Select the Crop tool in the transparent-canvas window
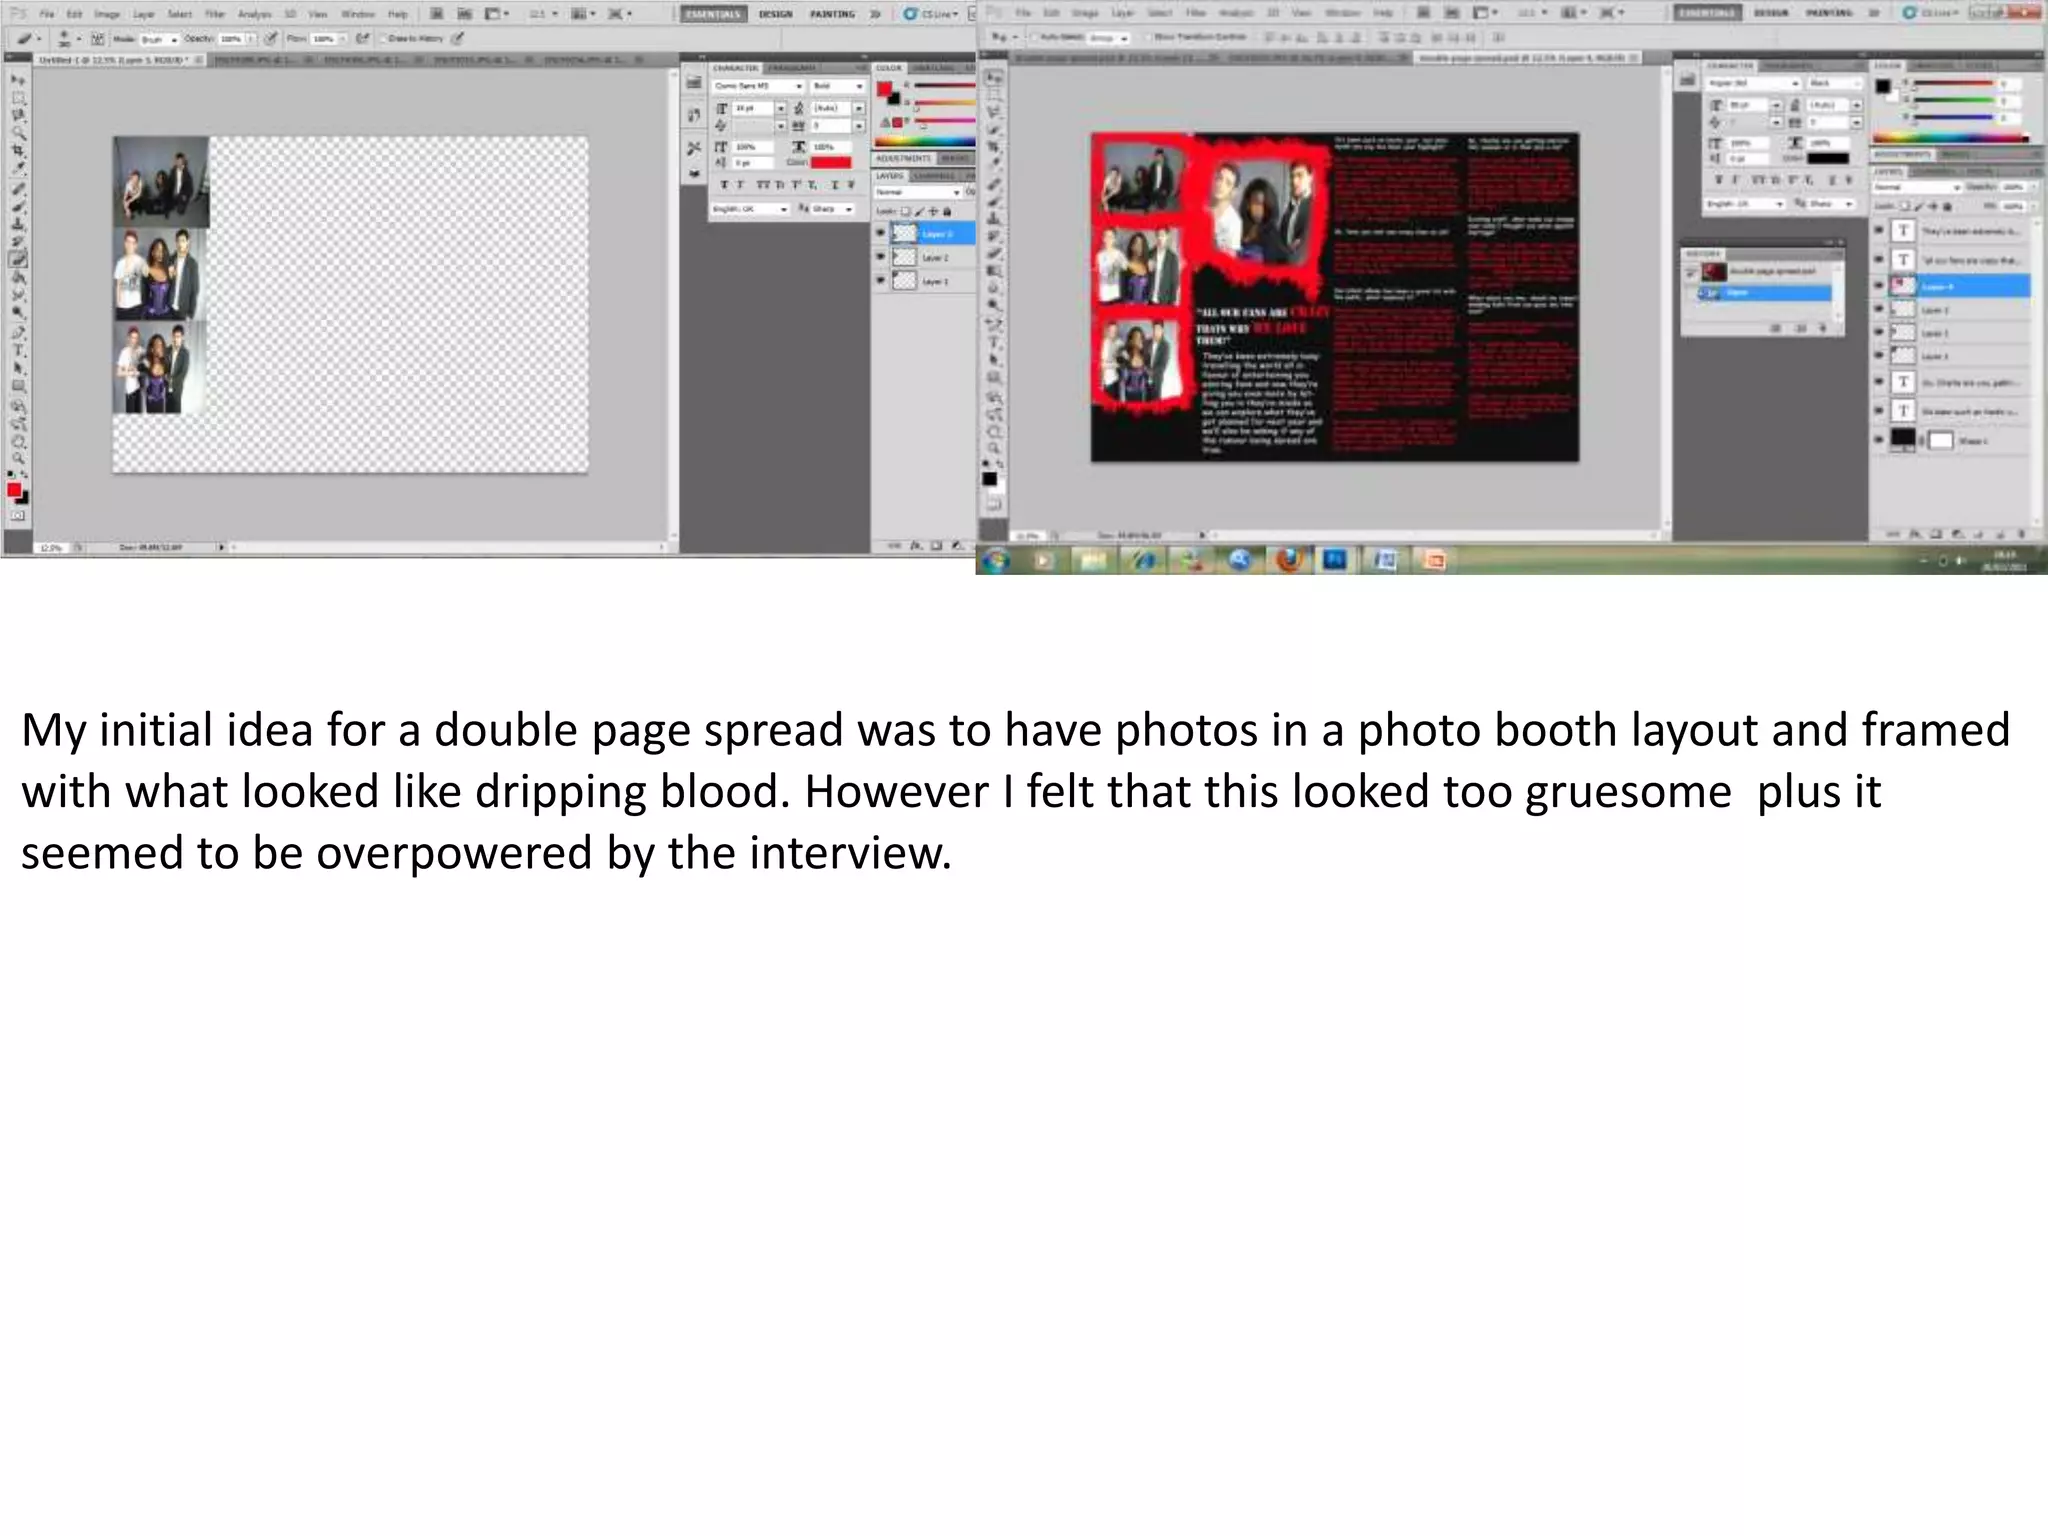This screenshot has height=1536, width=2048. [x=18, y=150]
